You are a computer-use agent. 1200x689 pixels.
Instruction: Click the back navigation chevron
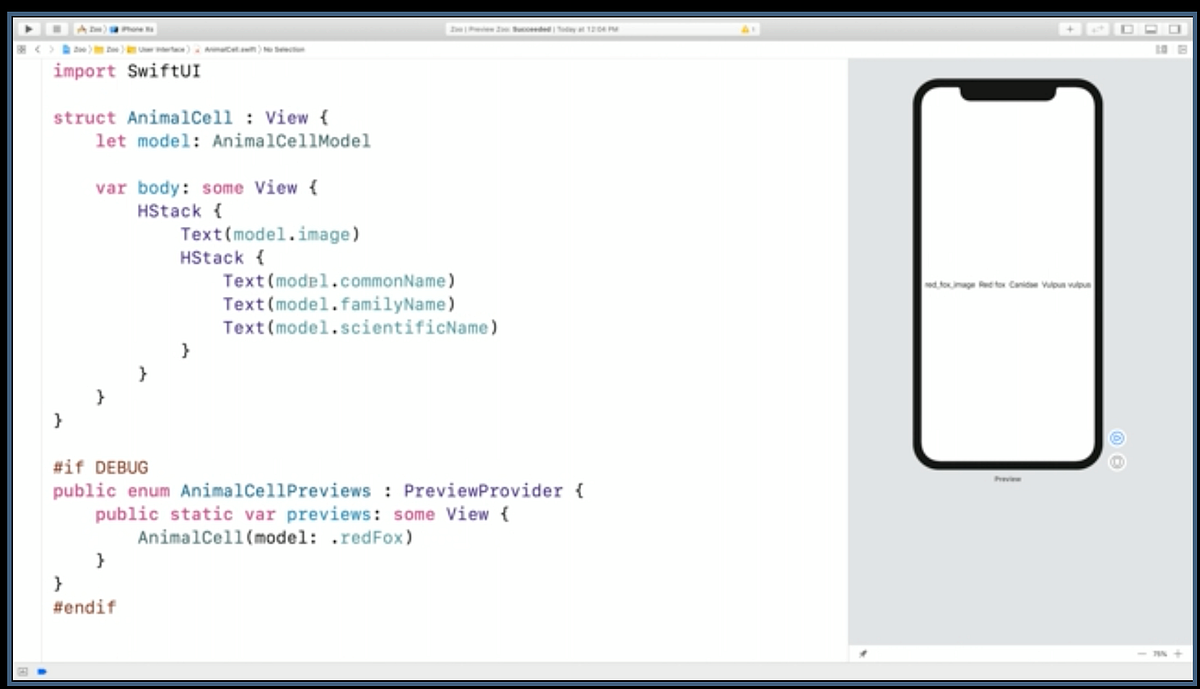tap(38, 49)
